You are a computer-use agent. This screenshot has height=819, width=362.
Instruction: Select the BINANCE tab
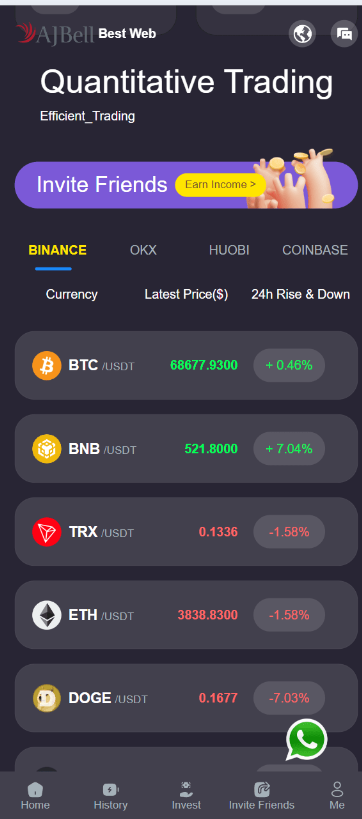[x=57, y=250]
